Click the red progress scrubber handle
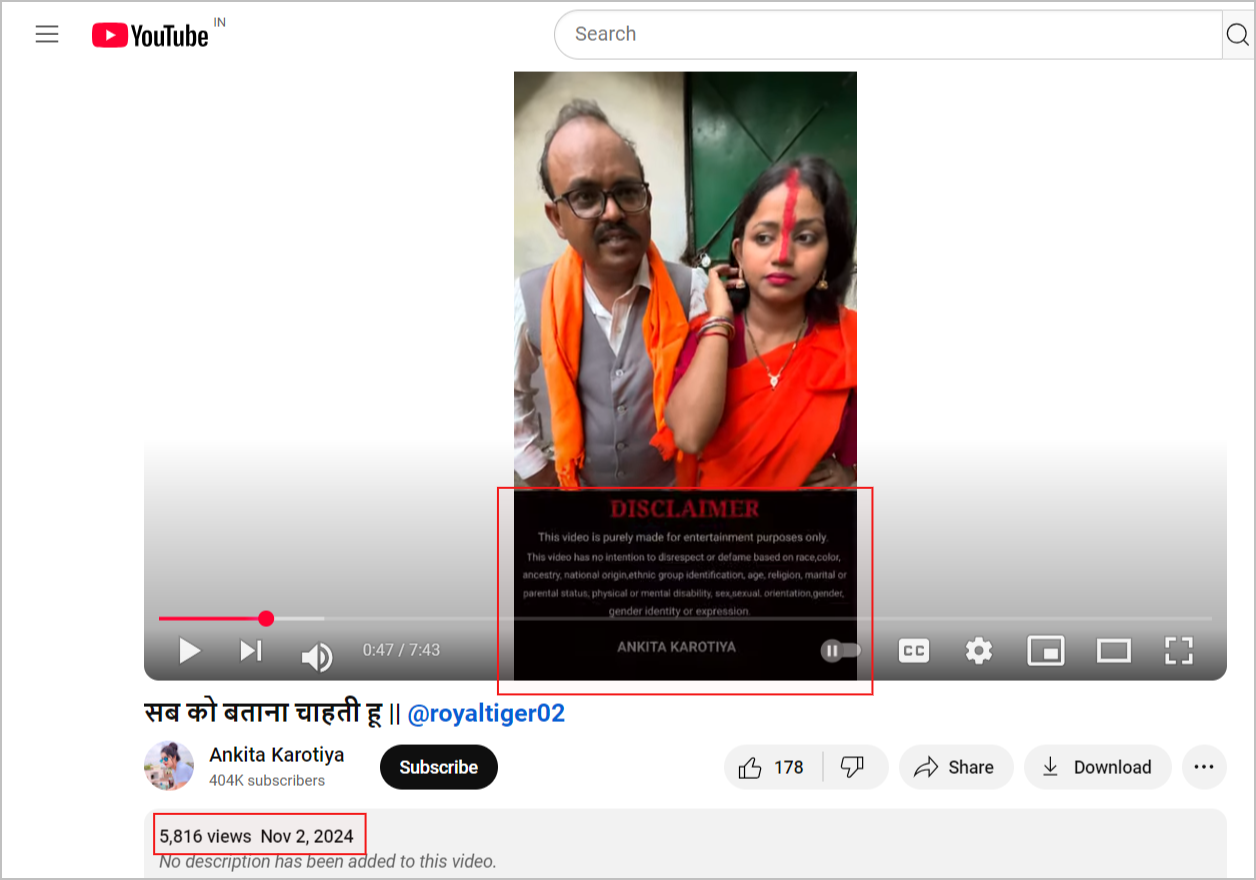 (266, 618)
